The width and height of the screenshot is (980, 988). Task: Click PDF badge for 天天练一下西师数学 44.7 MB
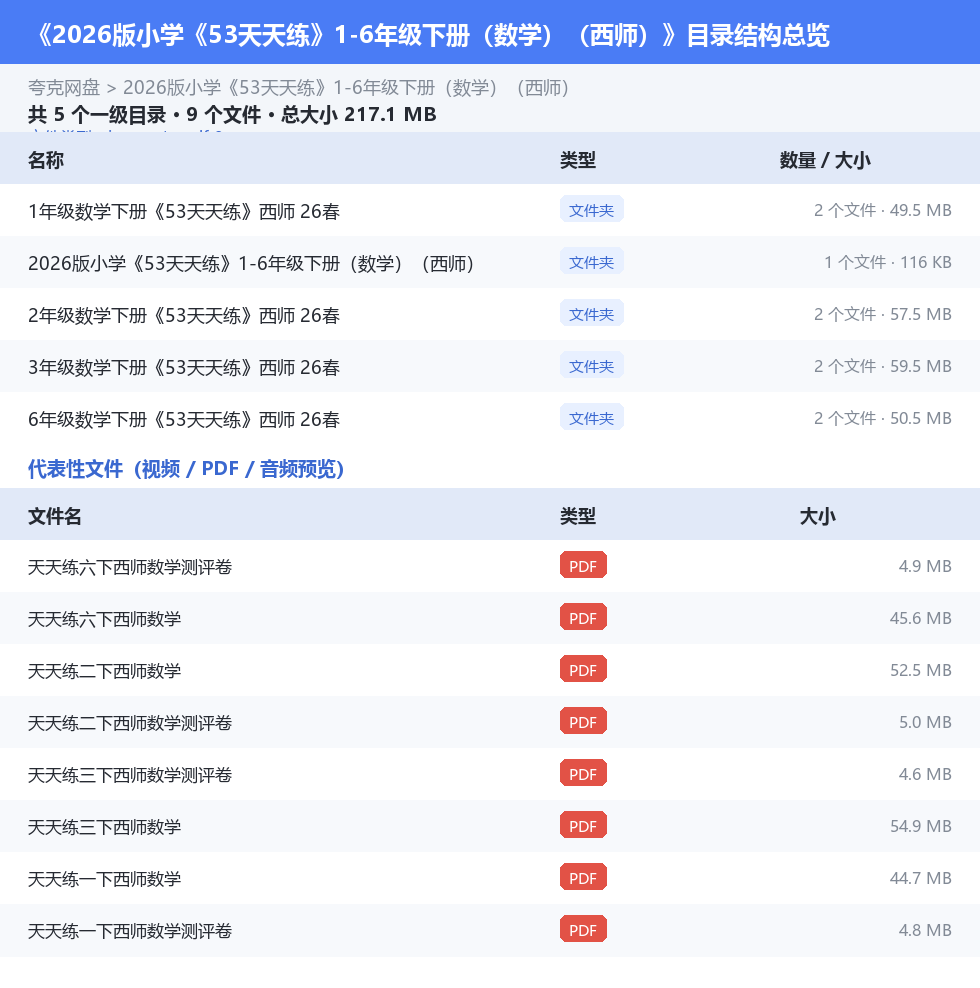(x=584, y=877)
